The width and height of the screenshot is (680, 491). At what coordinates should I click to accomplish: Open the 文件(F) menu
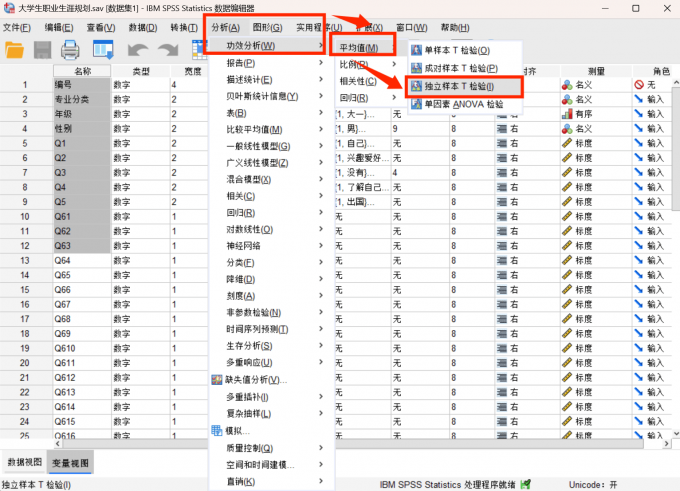click(x=17, y=28)
